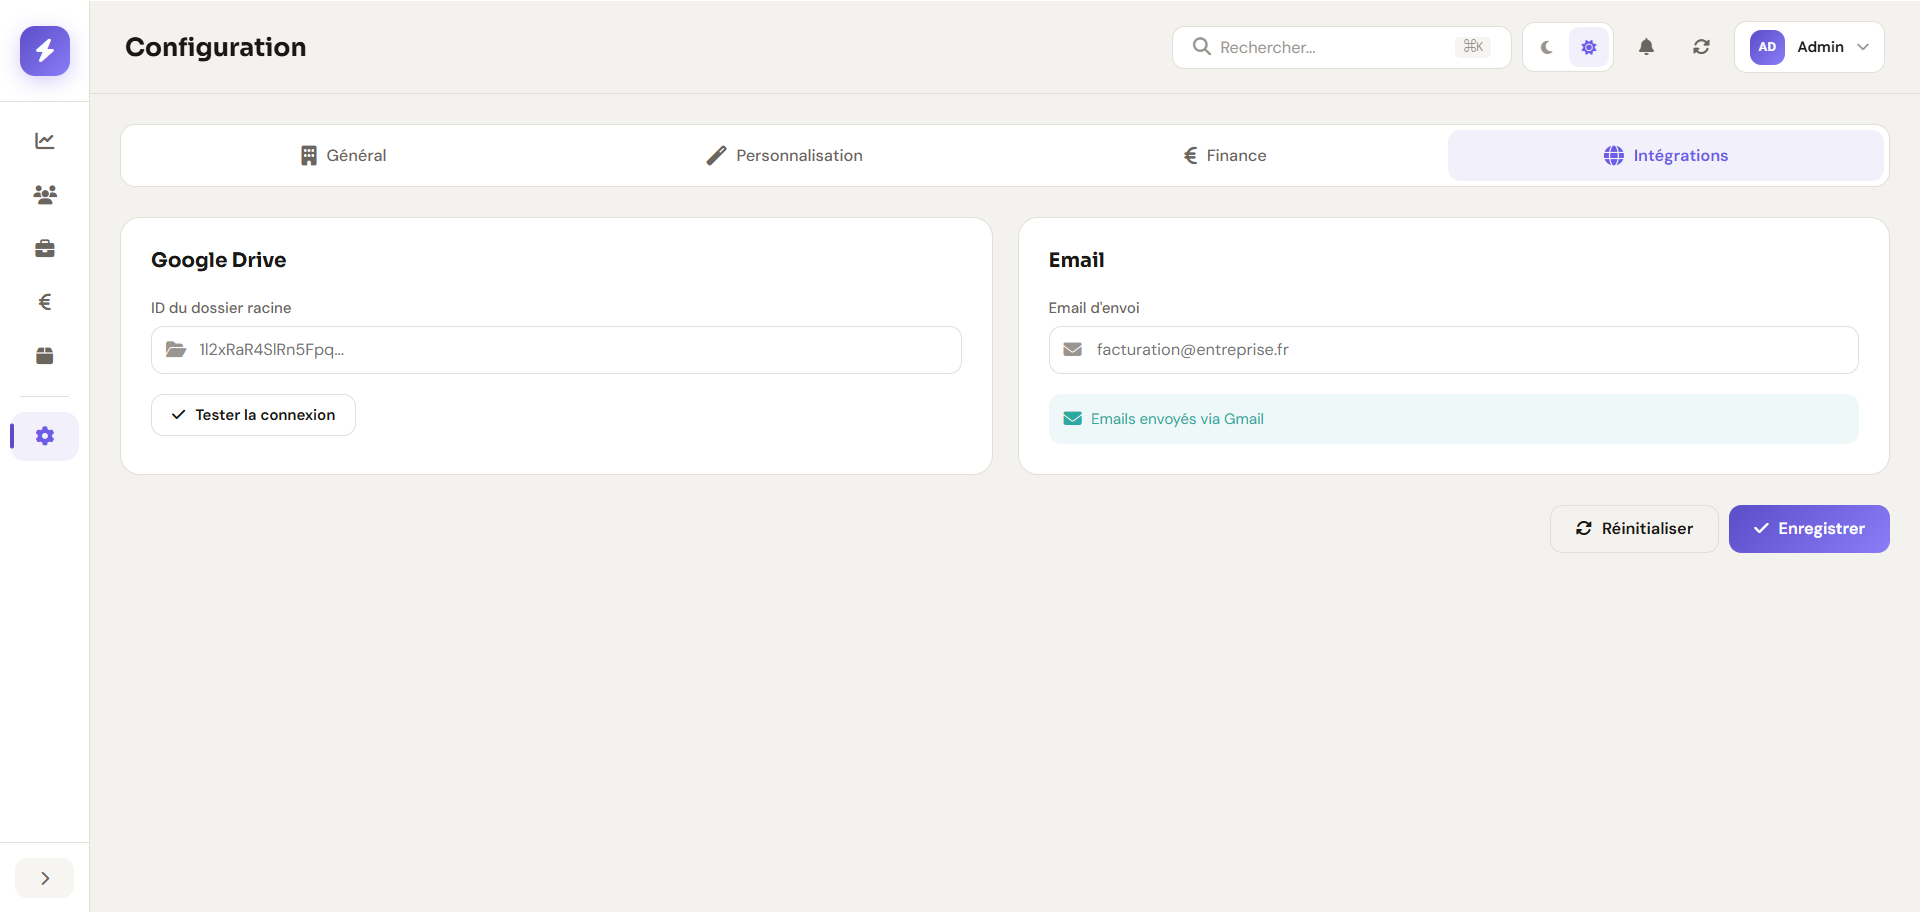
Task: Open the Admin account dropdown
Action: (1809, 47)
